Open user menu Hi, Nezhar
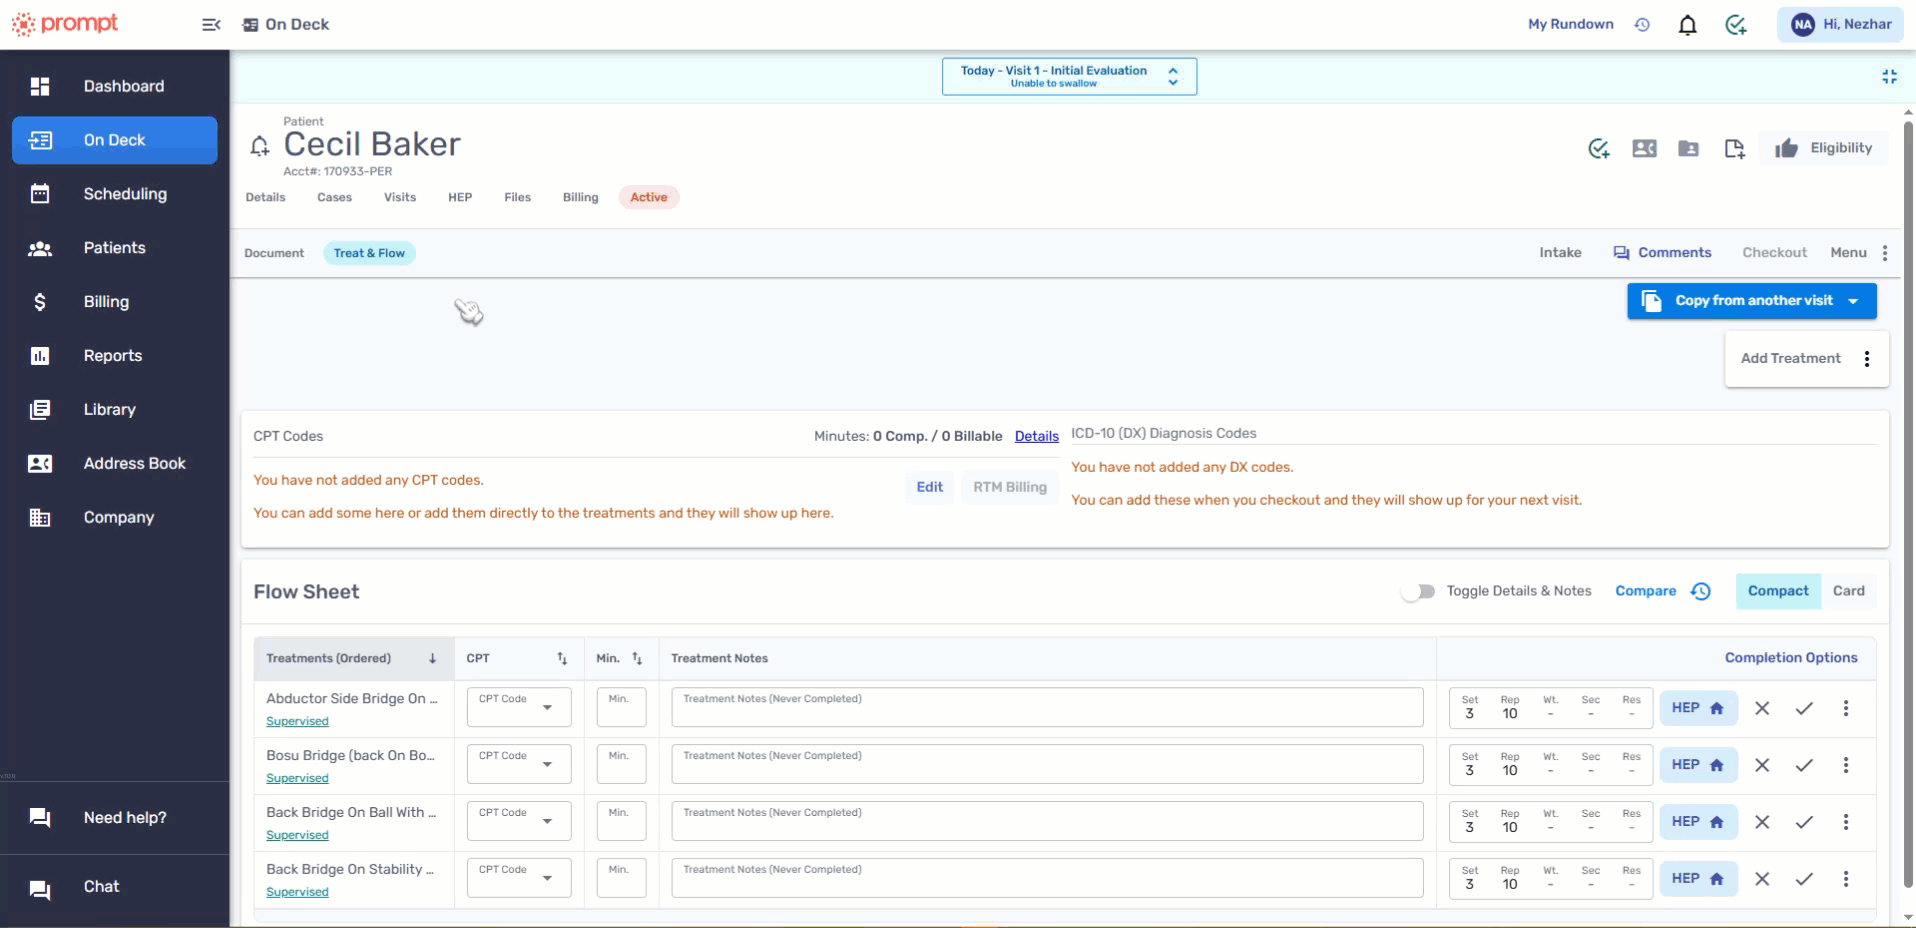Image resolution: width=1916 pixels, height=928 pixels. pyautogui.click(x=1841, y=25)
